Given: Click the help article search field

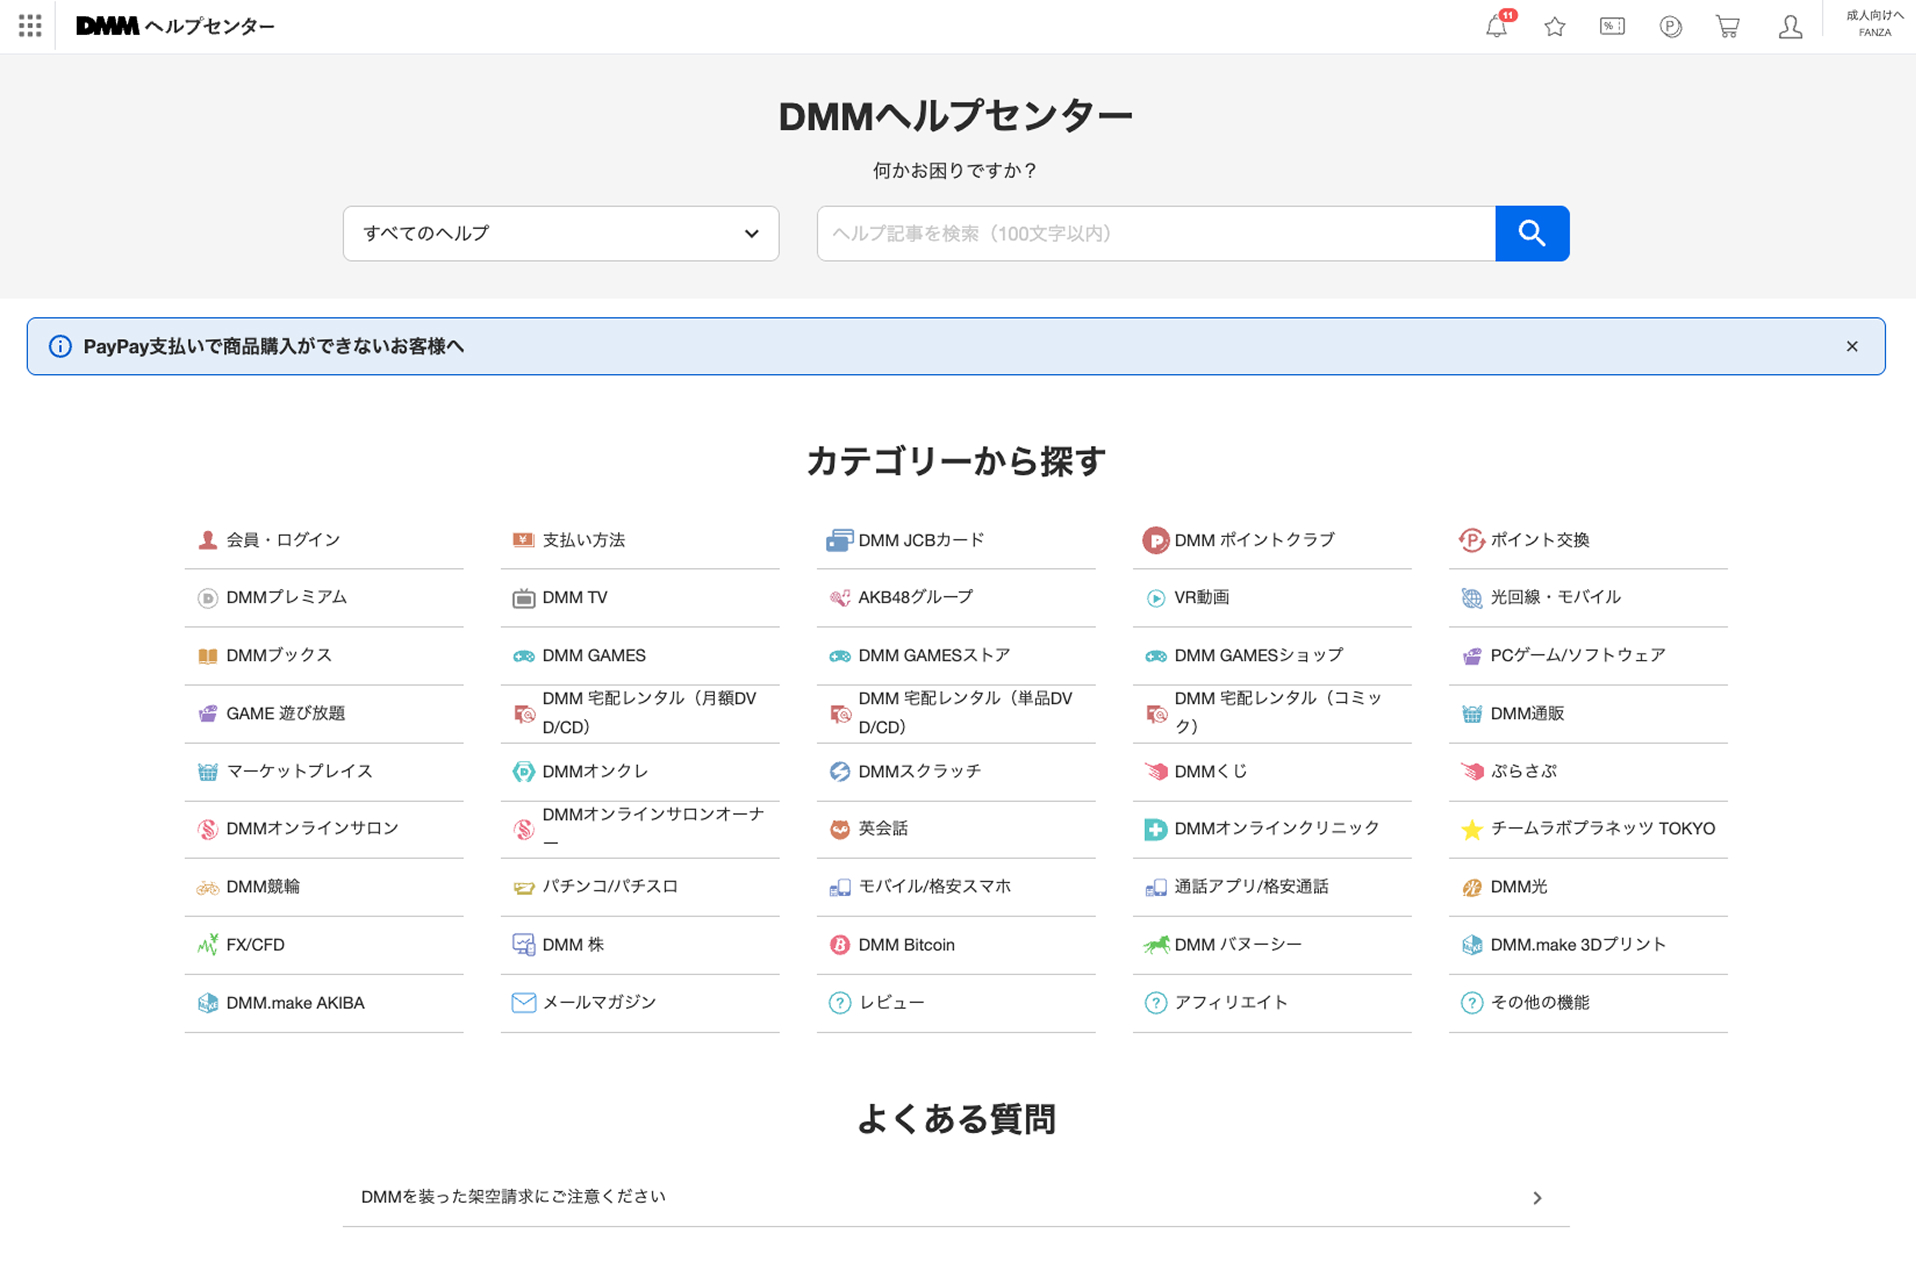Looking at the screenshot, I should click(x=1157, y=234).
